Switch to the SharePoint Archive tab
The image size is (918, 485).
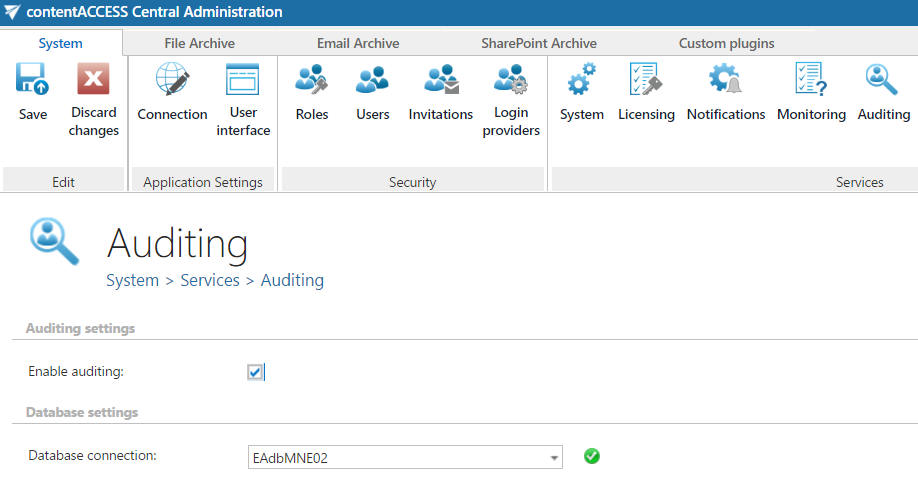point(539,43)
